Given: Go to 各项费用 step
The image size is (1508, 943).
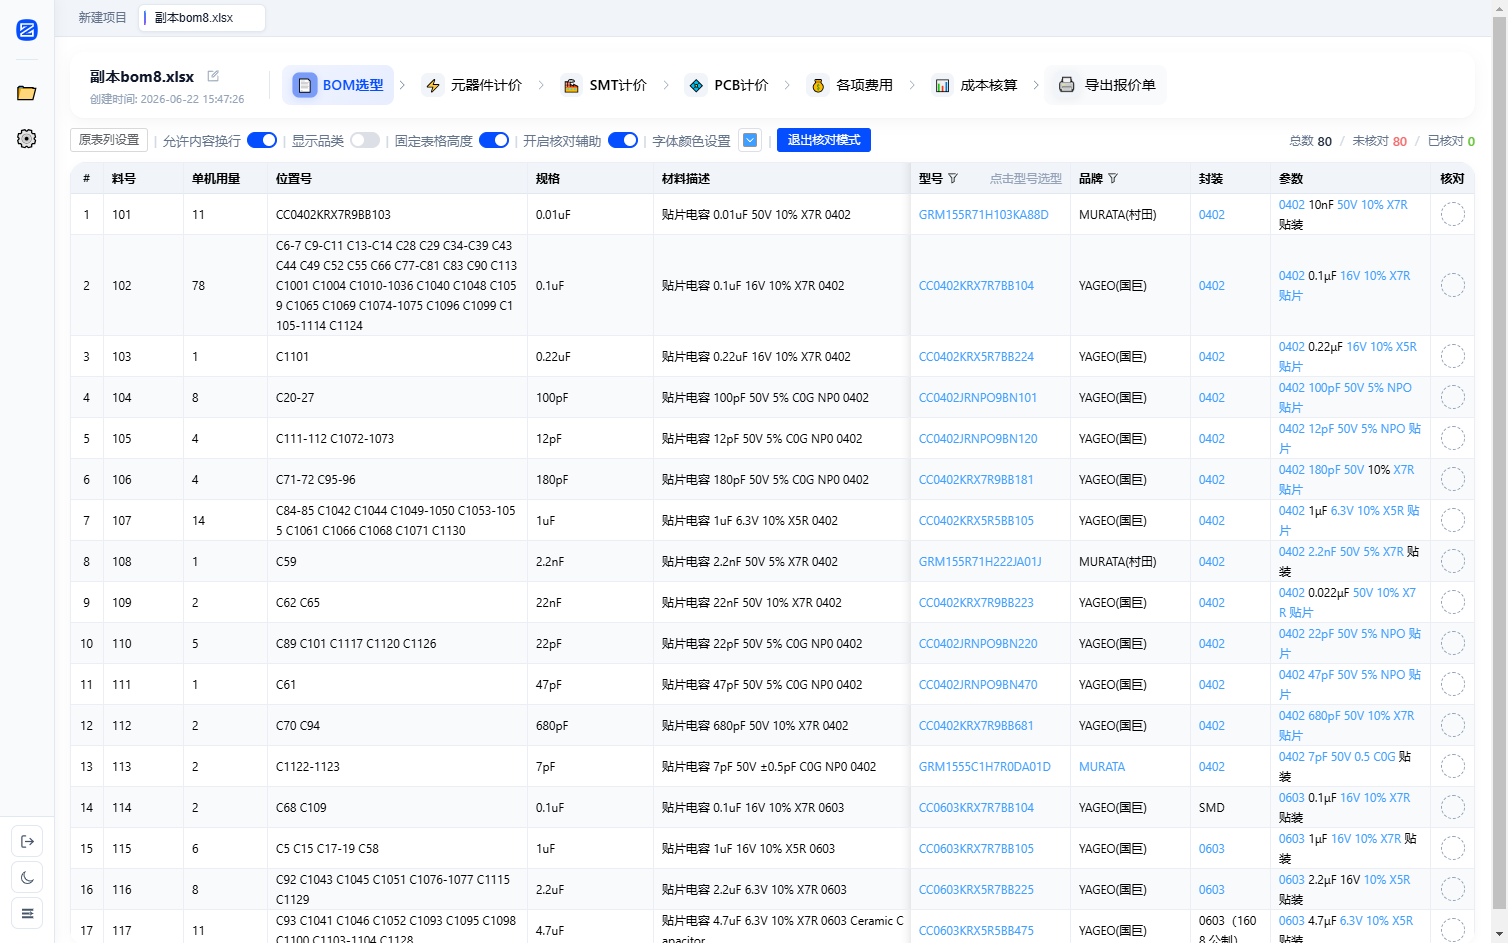Looking at the screenshot, I should [851, 85].
